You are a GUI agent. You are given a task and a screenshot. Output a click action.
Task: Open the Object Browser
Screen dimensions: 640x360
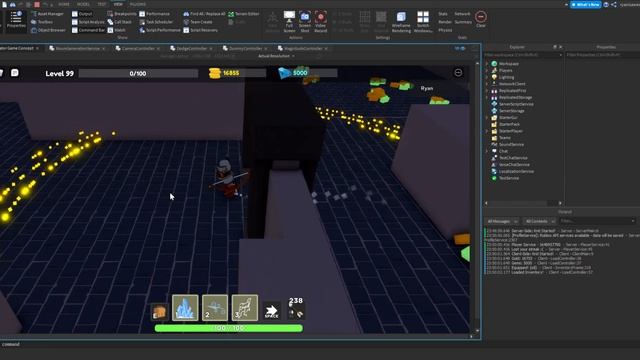(x=48, y=30)
